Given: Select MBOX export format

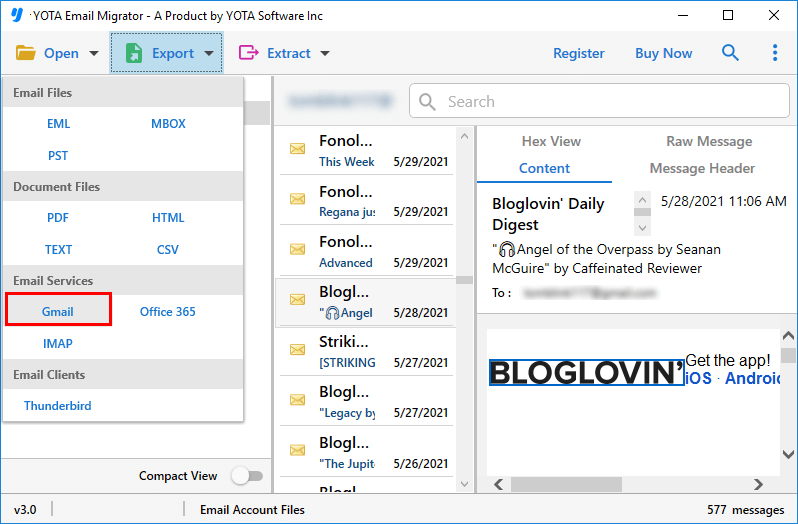Looking at the screenshot, I should coord(168,124).
